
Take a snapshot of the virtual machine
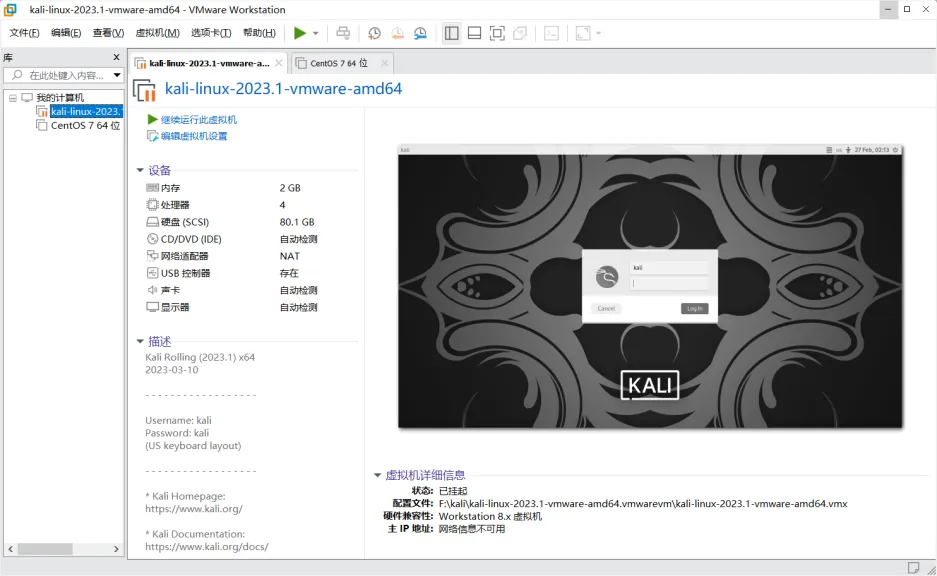click(x=374, y=33)
